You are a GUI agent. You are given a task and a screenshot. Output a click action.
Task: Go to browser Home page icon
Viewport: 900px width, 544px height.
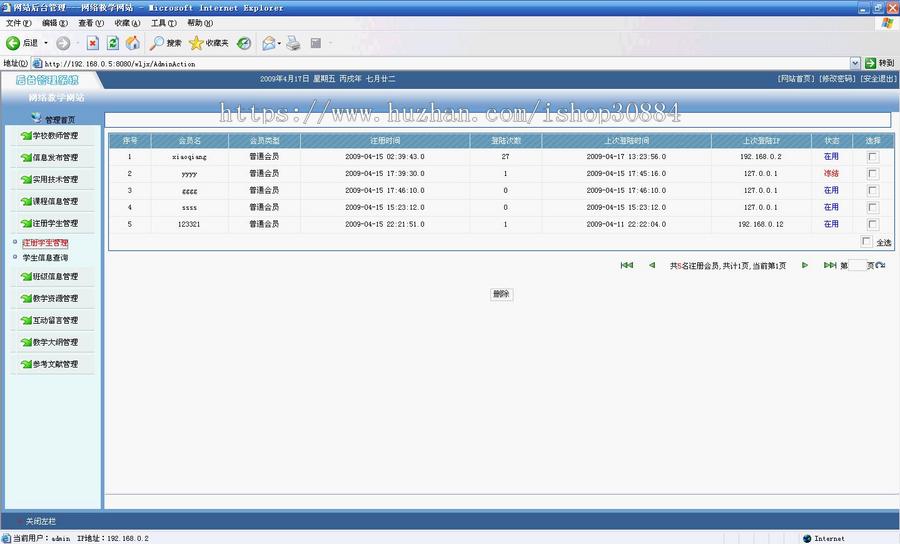133,43
